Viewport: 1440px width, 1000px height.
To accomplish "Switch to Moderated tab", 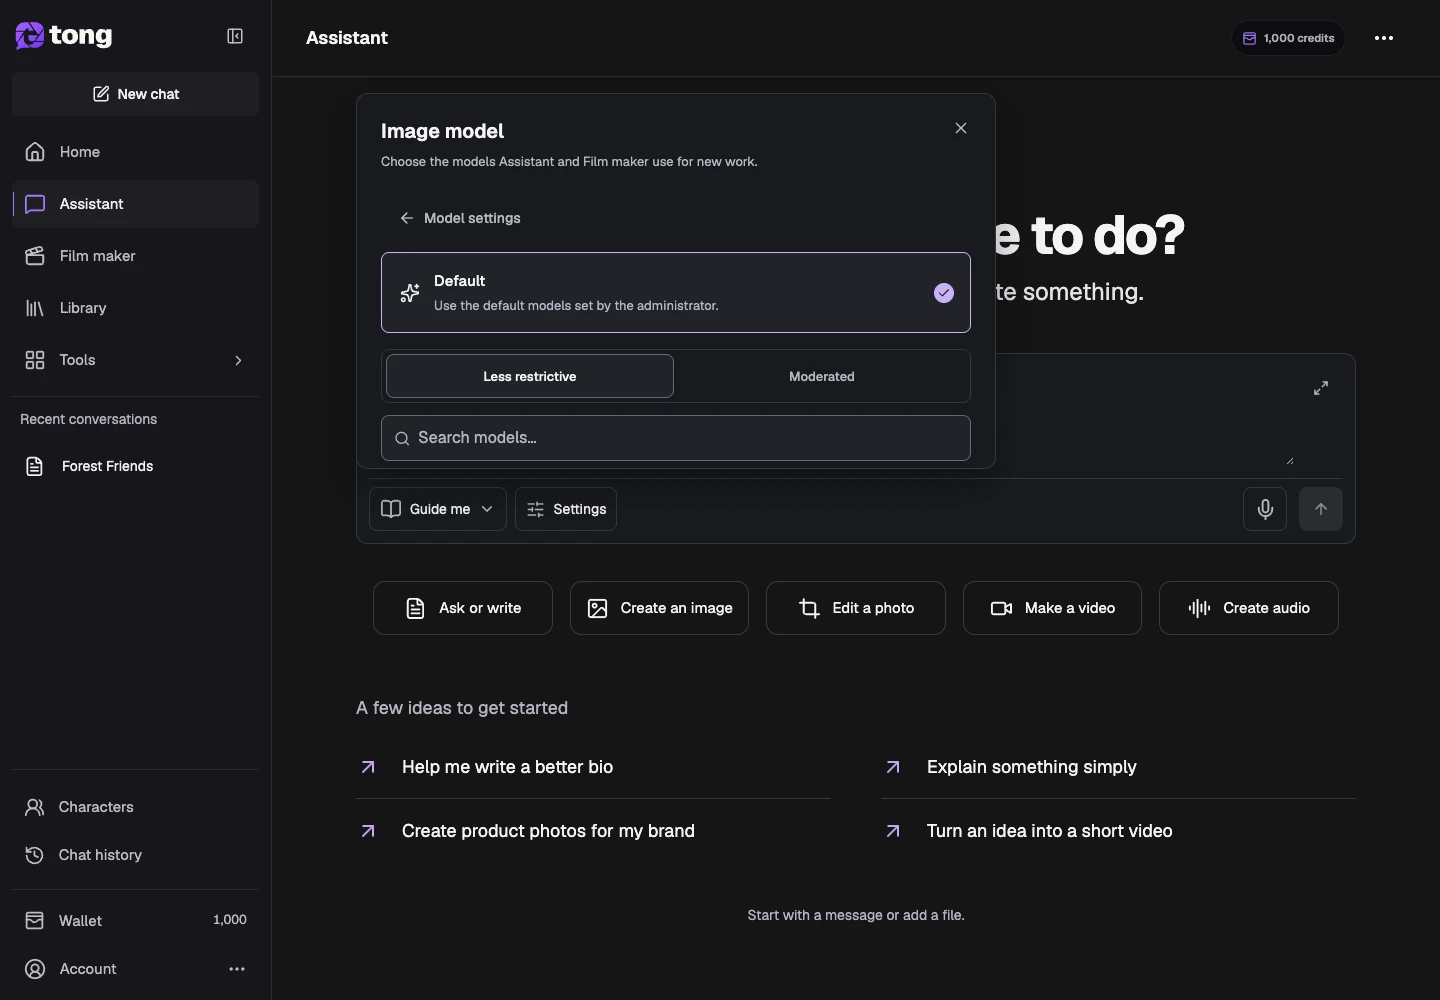I will point(822,376).
